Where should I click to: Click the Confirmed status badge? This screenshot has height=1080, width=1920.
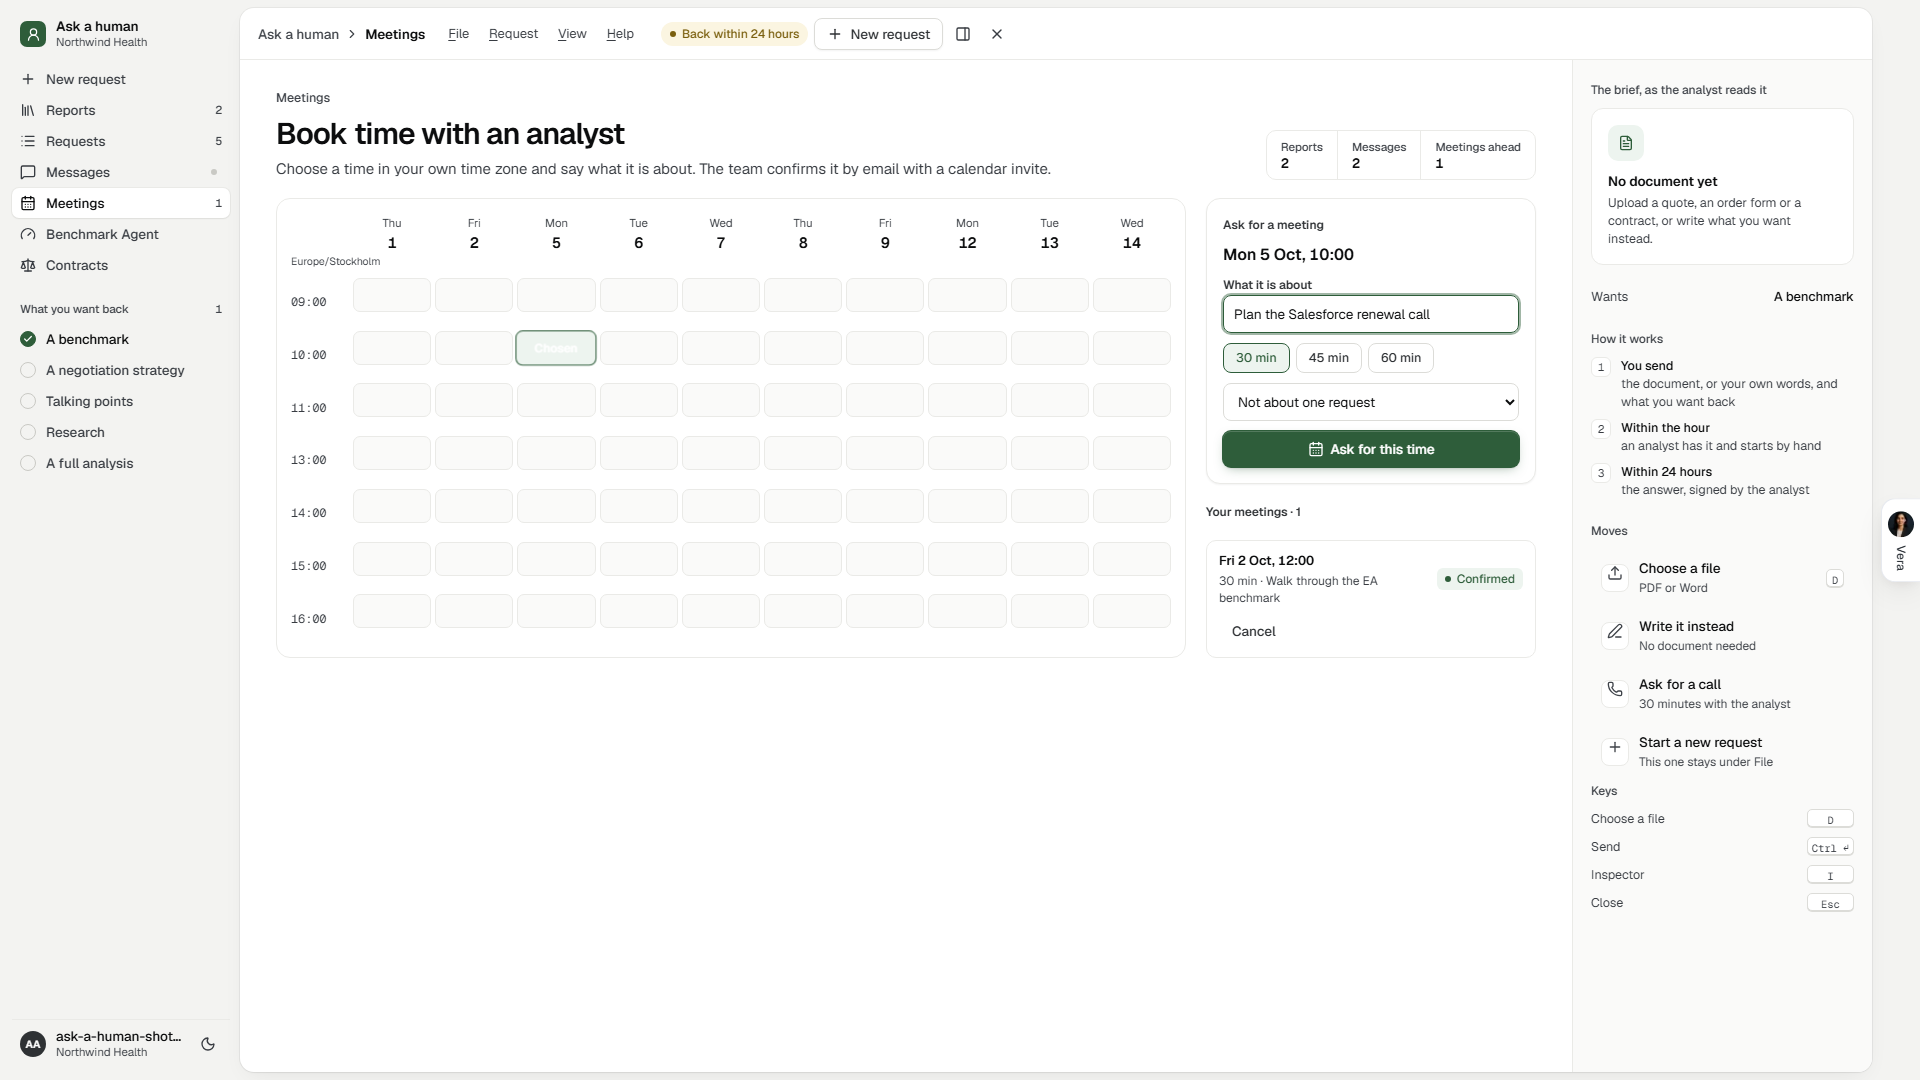click(x=1480, y=579)
